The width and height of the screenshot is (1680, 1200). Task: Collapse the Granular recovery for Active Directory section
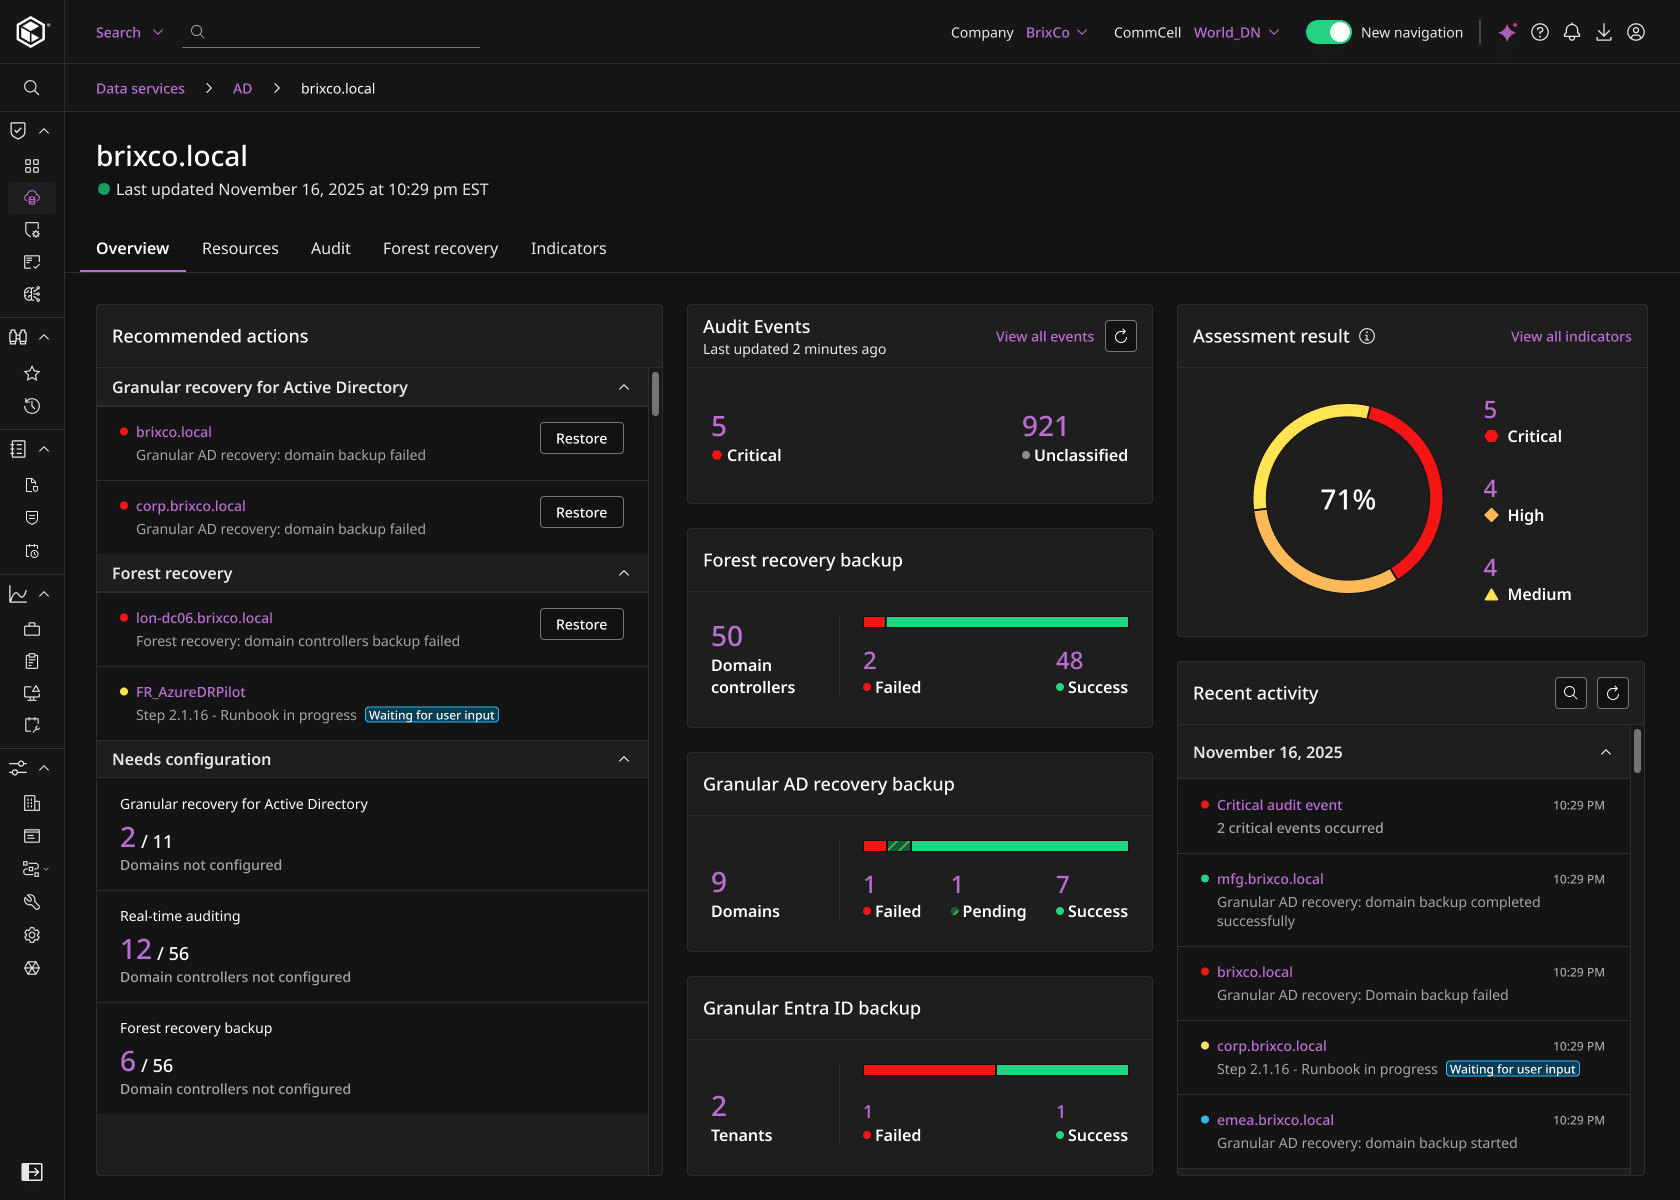[624, 388]
